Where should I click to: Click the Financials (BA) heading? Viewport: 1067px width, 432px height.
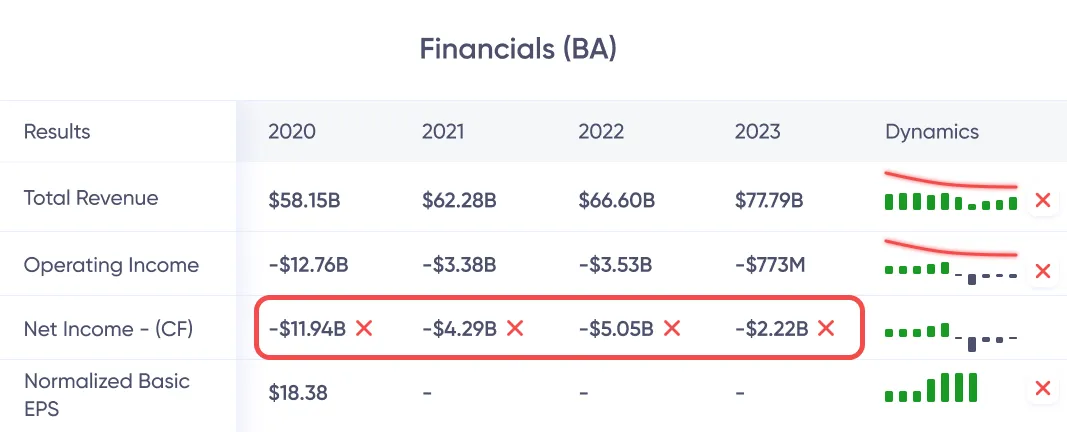[x=518, y=48]
